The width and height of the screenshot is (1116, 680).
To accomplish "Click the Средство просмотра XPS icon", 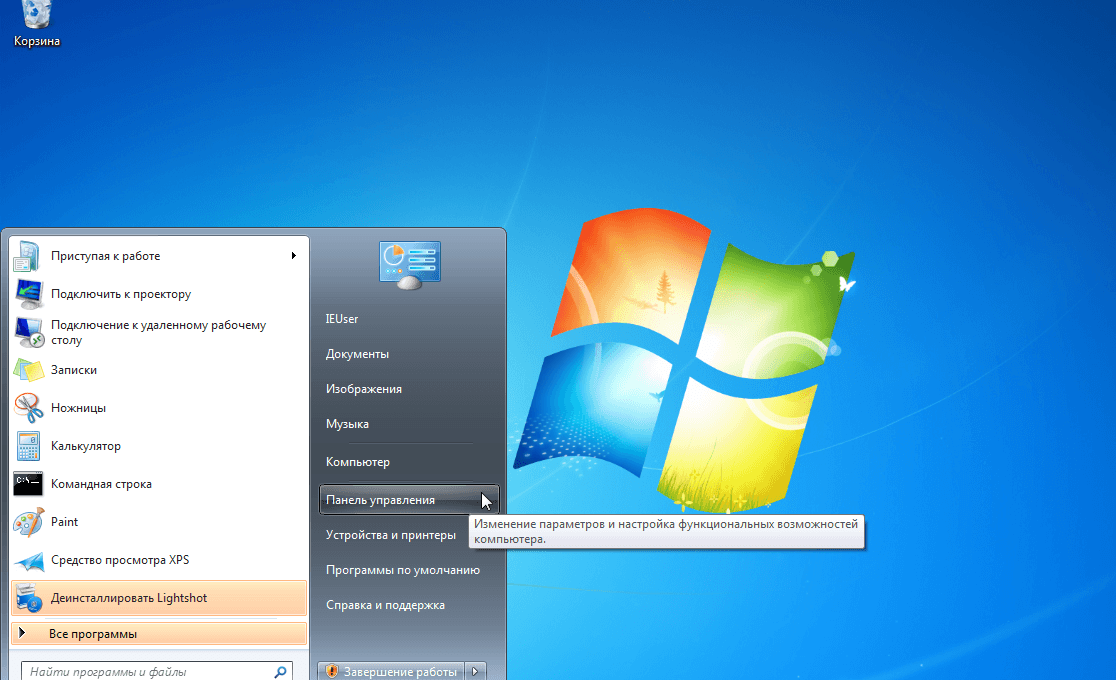I will [x=28, y=560].
